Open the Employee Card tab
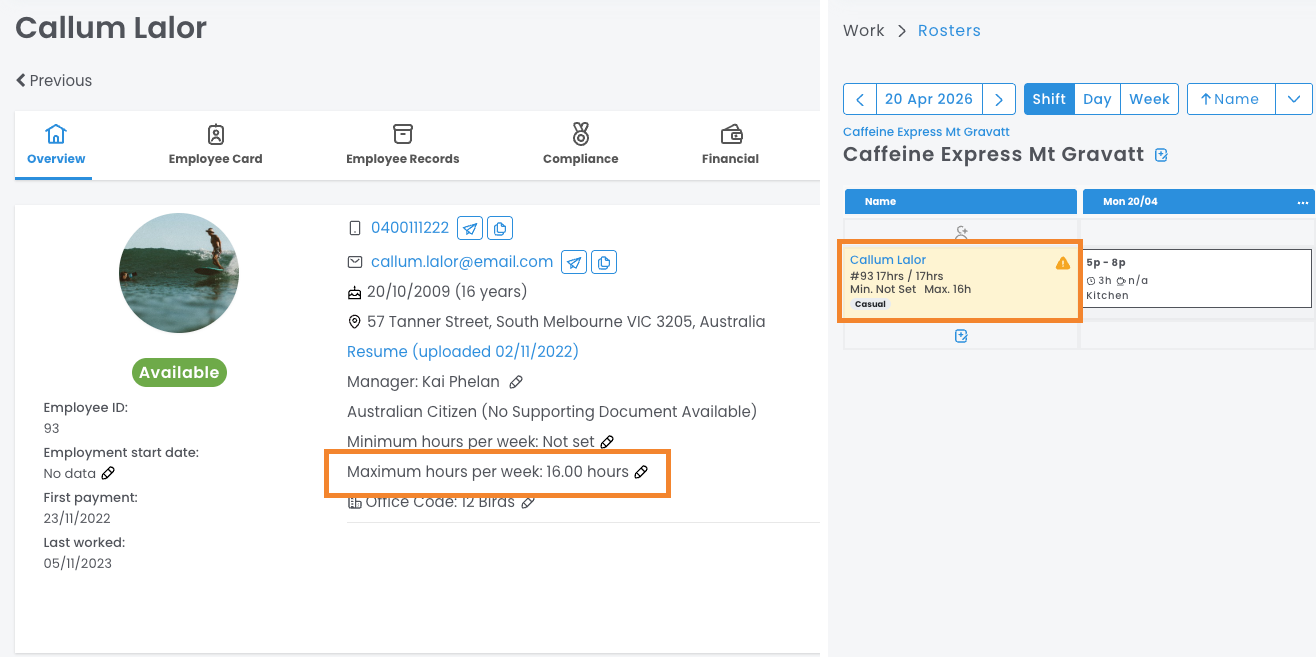Screen dimensions: 1316x657 [x=215, y=145]
